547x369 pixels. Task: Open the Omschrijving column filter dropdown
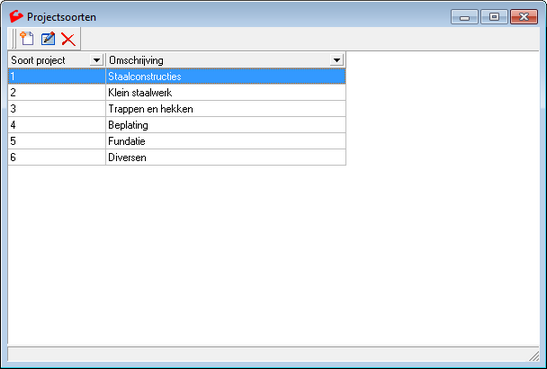click(337, 60)
